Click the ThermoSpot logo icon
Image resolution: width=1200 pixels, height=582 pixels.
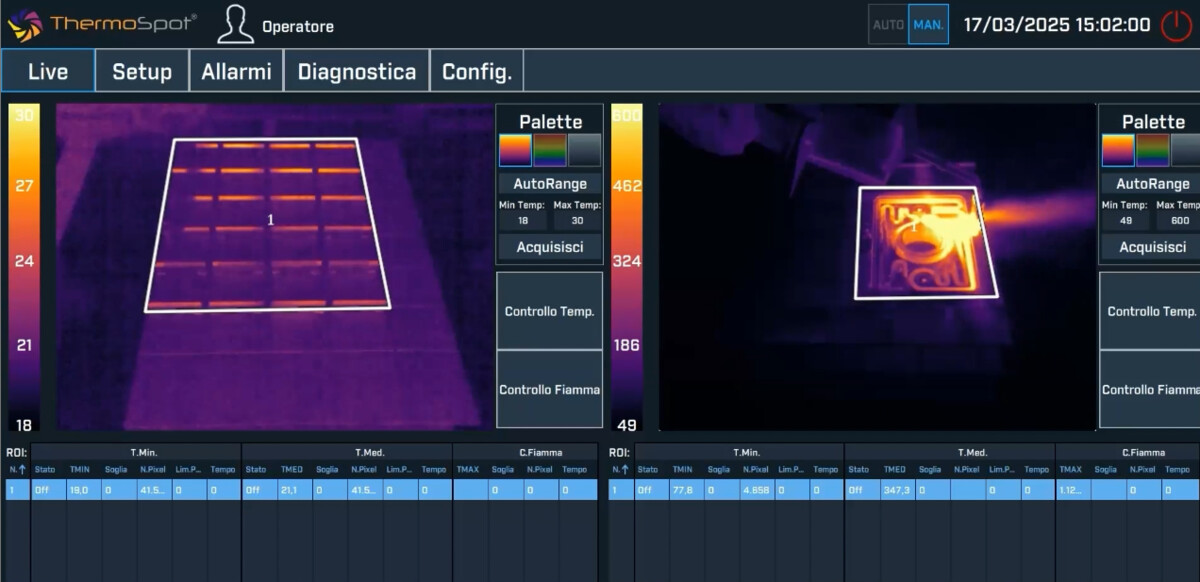click(24, 25)
